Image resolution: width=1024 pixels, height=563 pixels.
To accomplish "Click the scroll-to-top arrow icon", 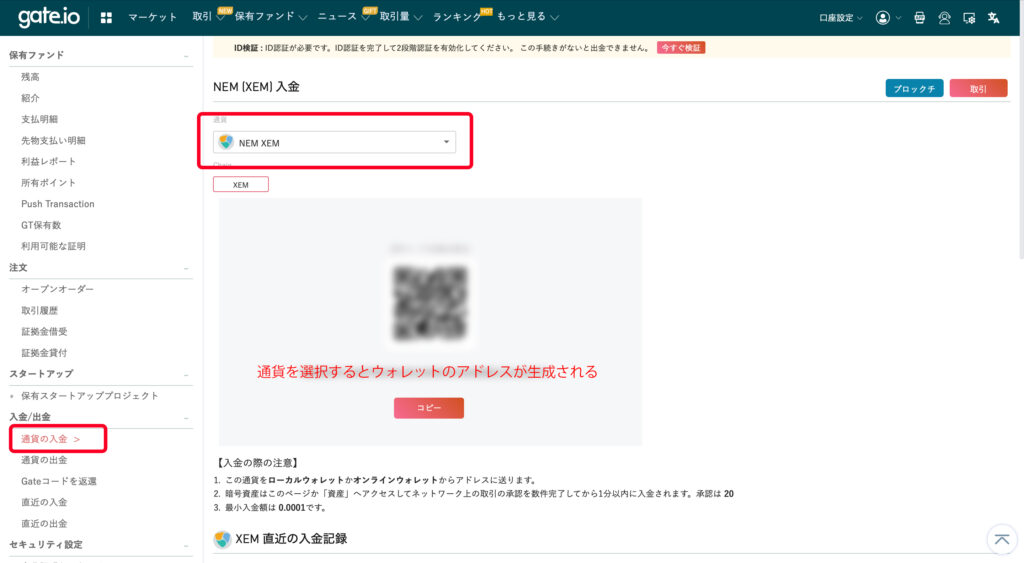I will click(x=1002, y=539).
